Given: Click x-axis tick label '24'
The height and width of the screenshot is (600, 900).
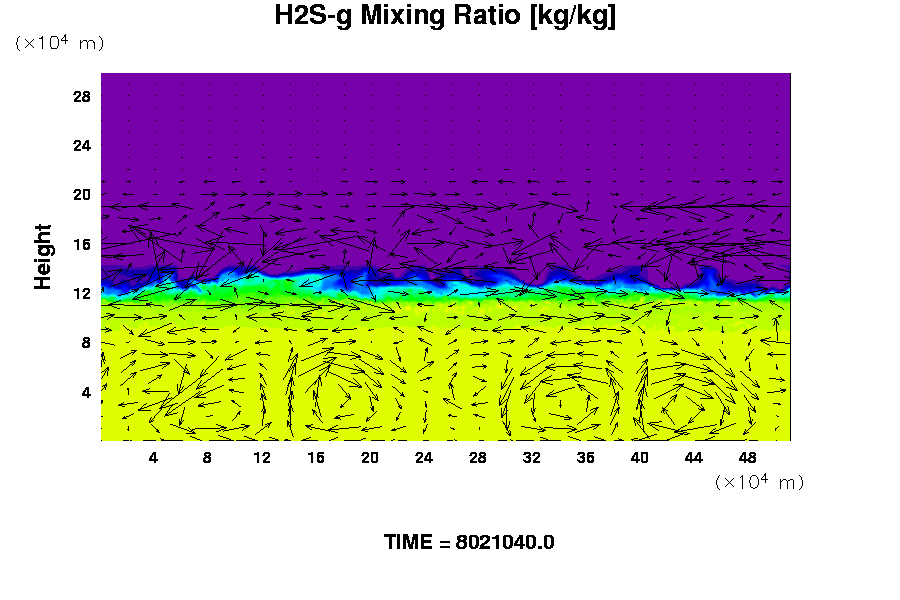Looking at the screenshot, I should (x=424, y=458).
